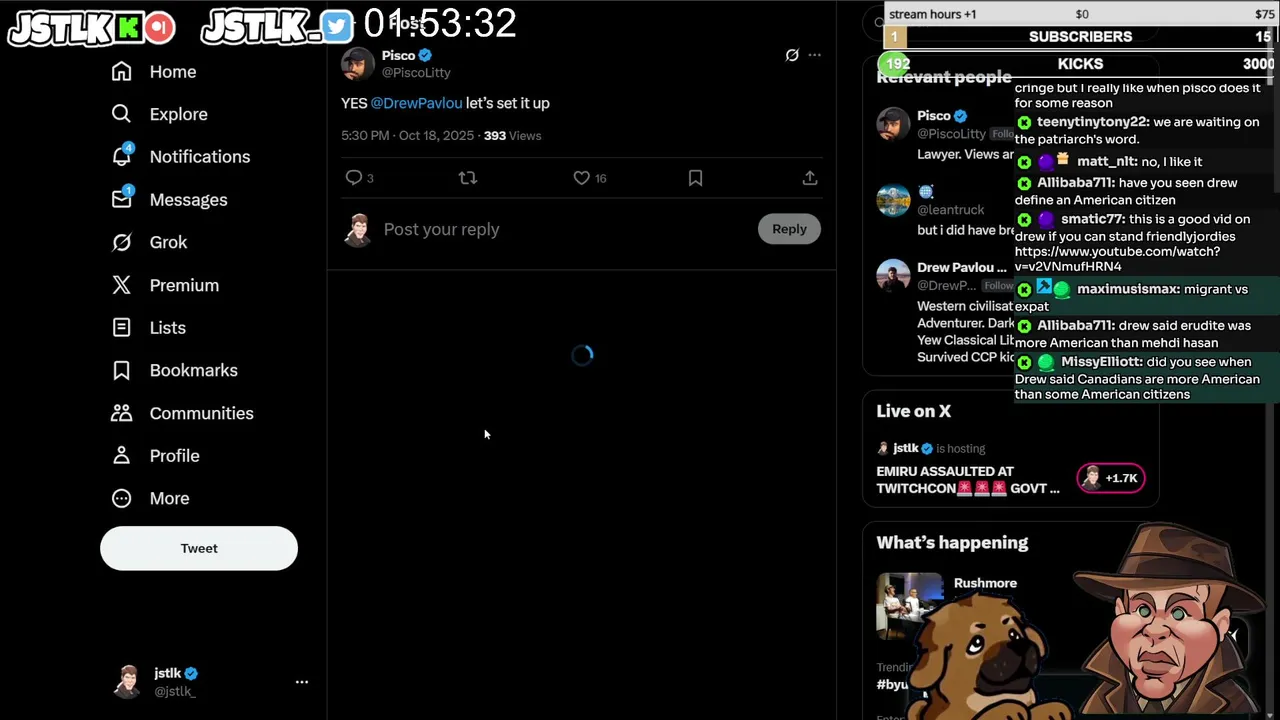Open the Messages envelope icon
1280x720 pixels.
pyautogui.click(x=121, y=199)
